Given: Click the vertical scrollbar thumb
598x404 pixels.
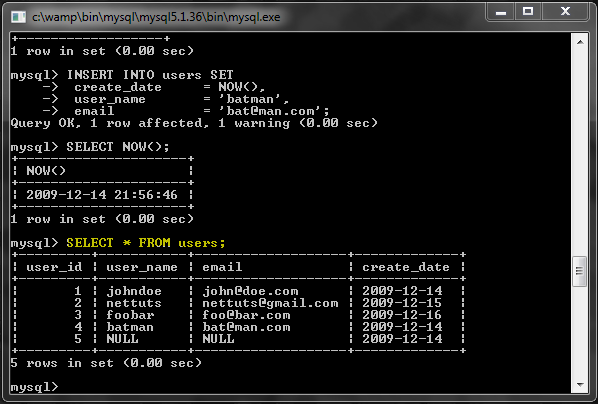Looking at the screenshot, I should (579, 271).
